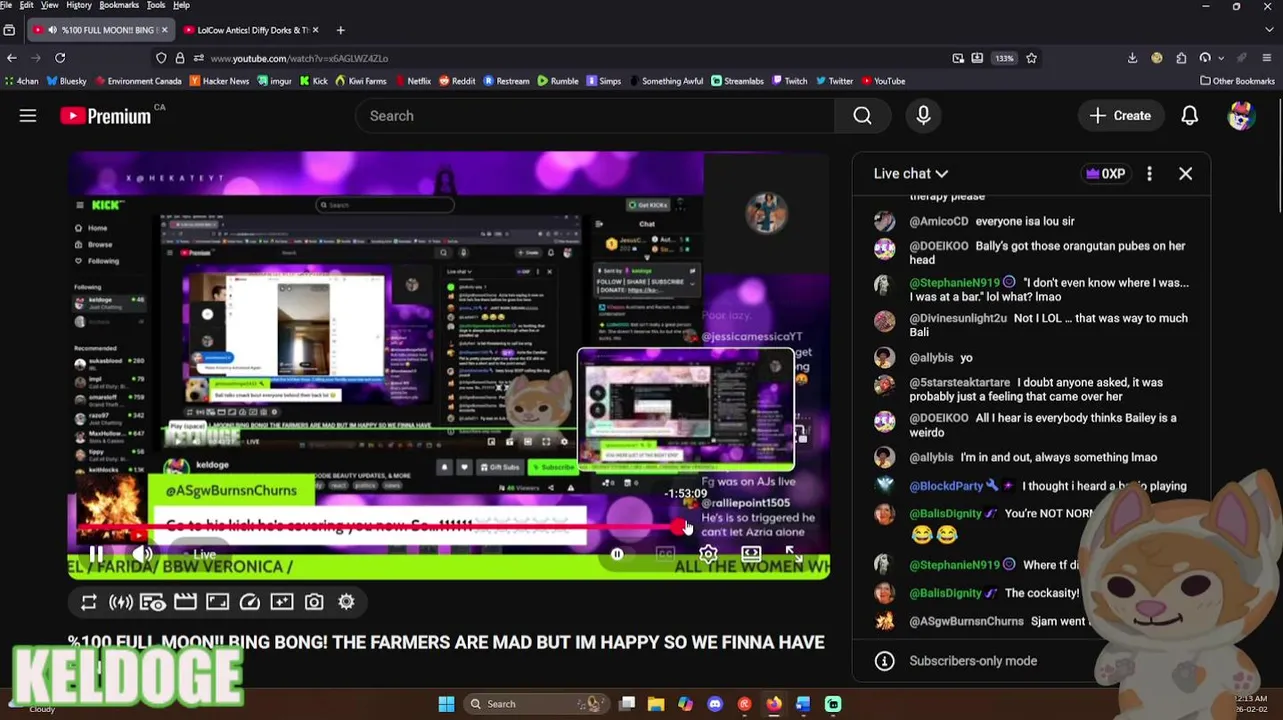Take a screenshot with the camera icon

click(314, 602)
